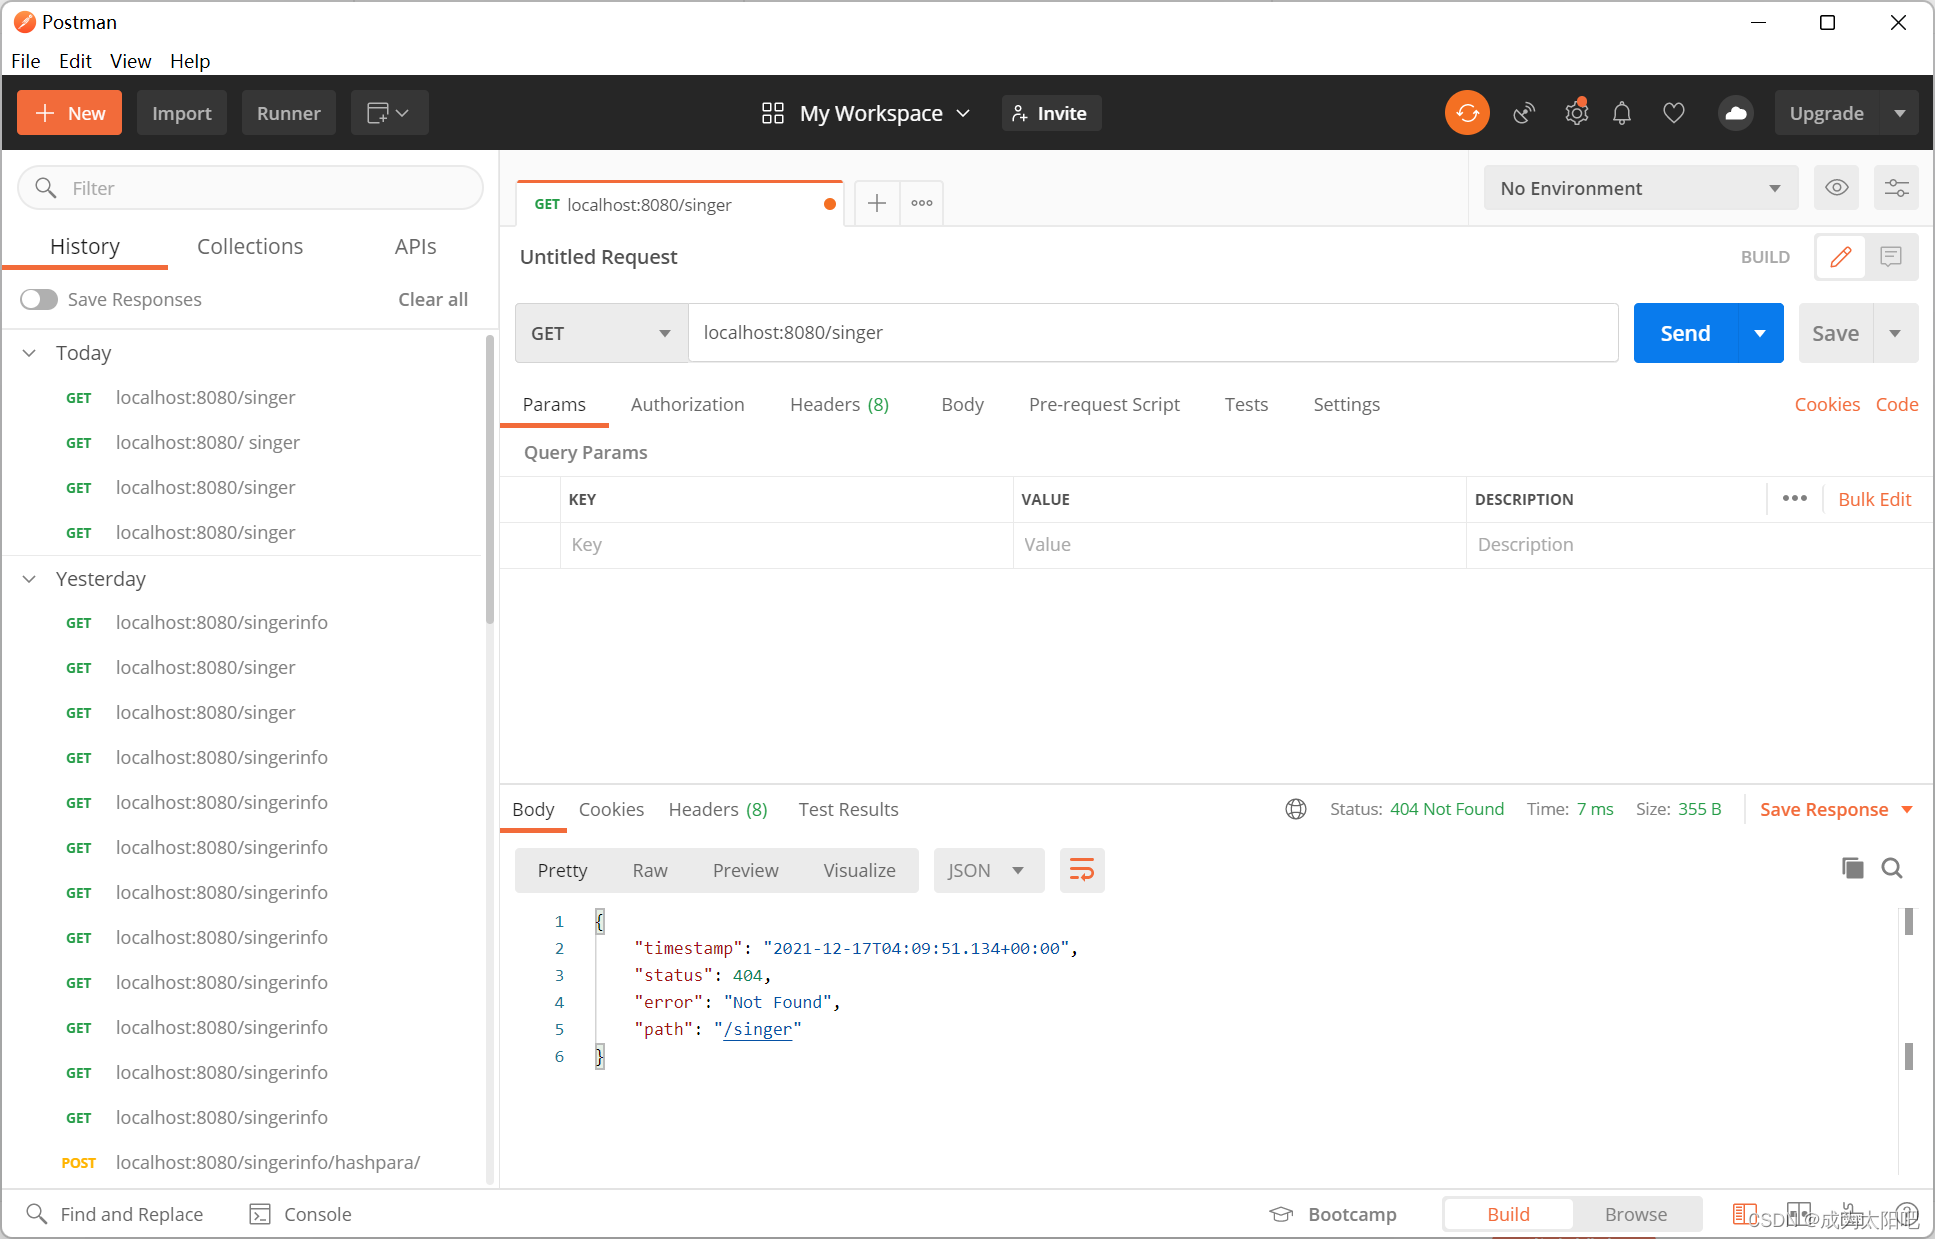
Task: Open the comments icon beside BUILD
Action: coord(1890,257)
